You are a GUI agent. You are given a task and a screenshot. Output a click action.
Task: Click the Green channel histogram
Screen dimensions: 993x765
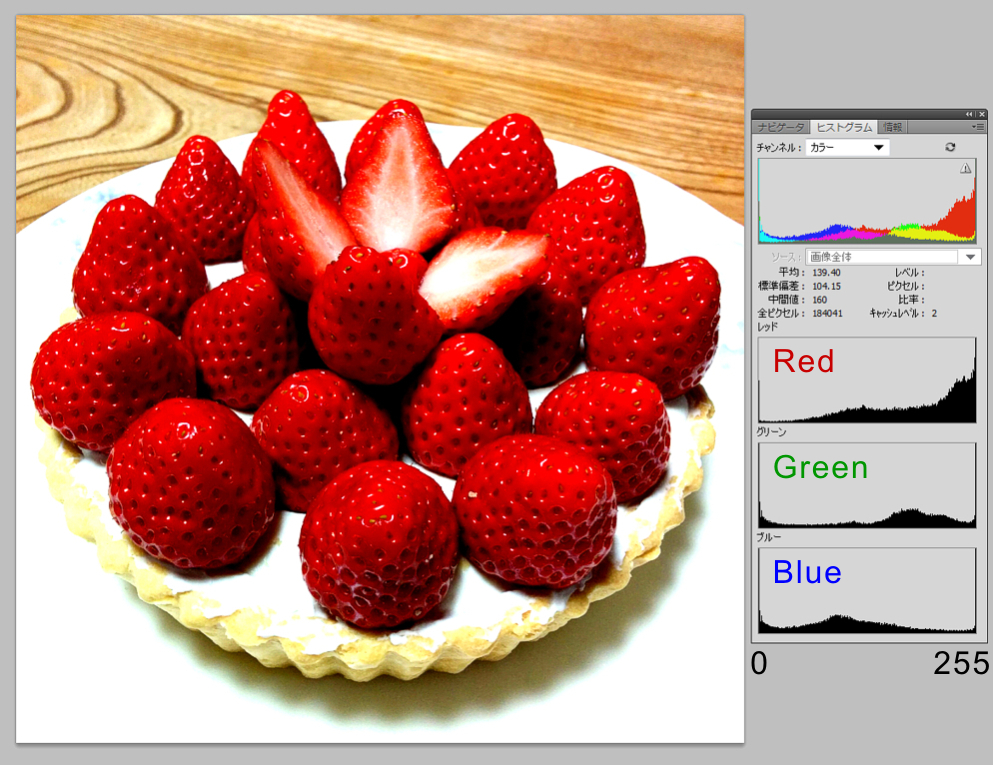coord(867,485)
